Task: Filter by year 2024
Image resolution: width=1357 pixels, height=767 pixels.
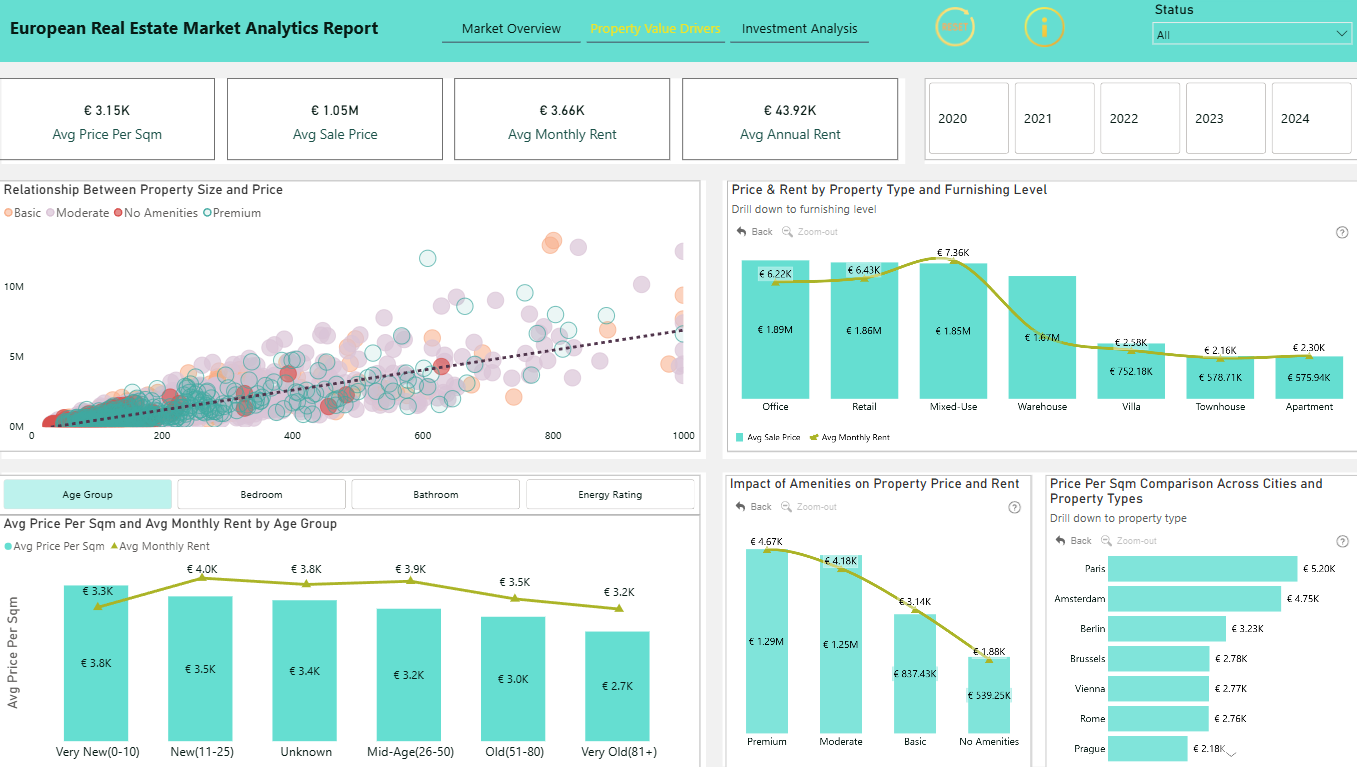Action: 1311,118
